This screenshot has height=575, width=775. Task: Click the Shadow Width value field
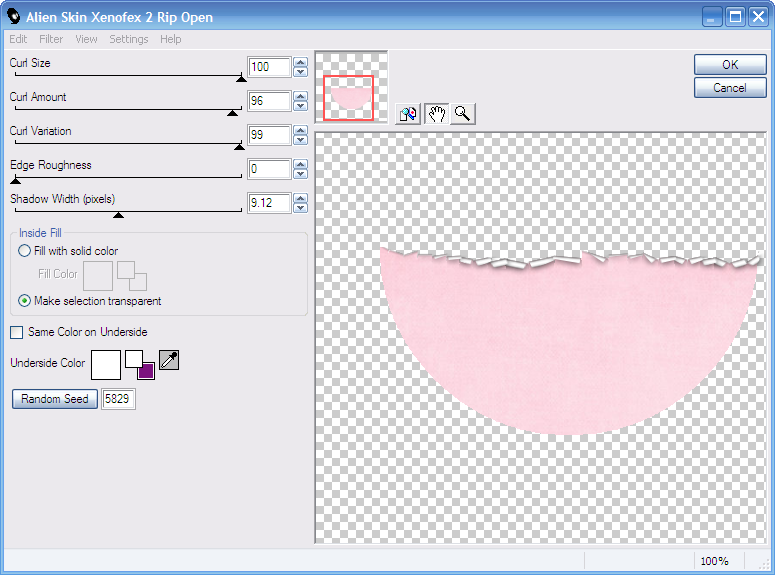[269, 203]
